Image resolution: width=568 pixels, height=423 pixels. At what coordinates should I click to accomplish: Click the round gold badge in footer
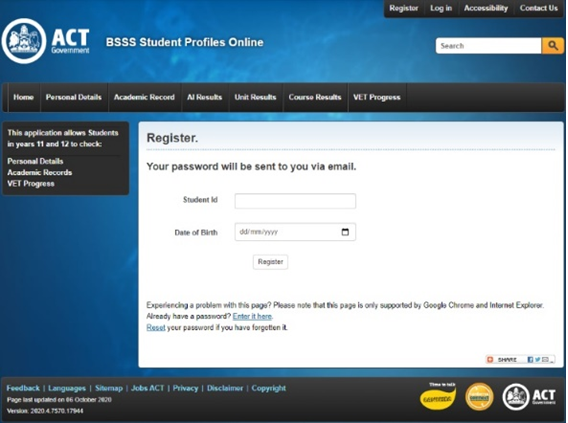click(479, 397)
